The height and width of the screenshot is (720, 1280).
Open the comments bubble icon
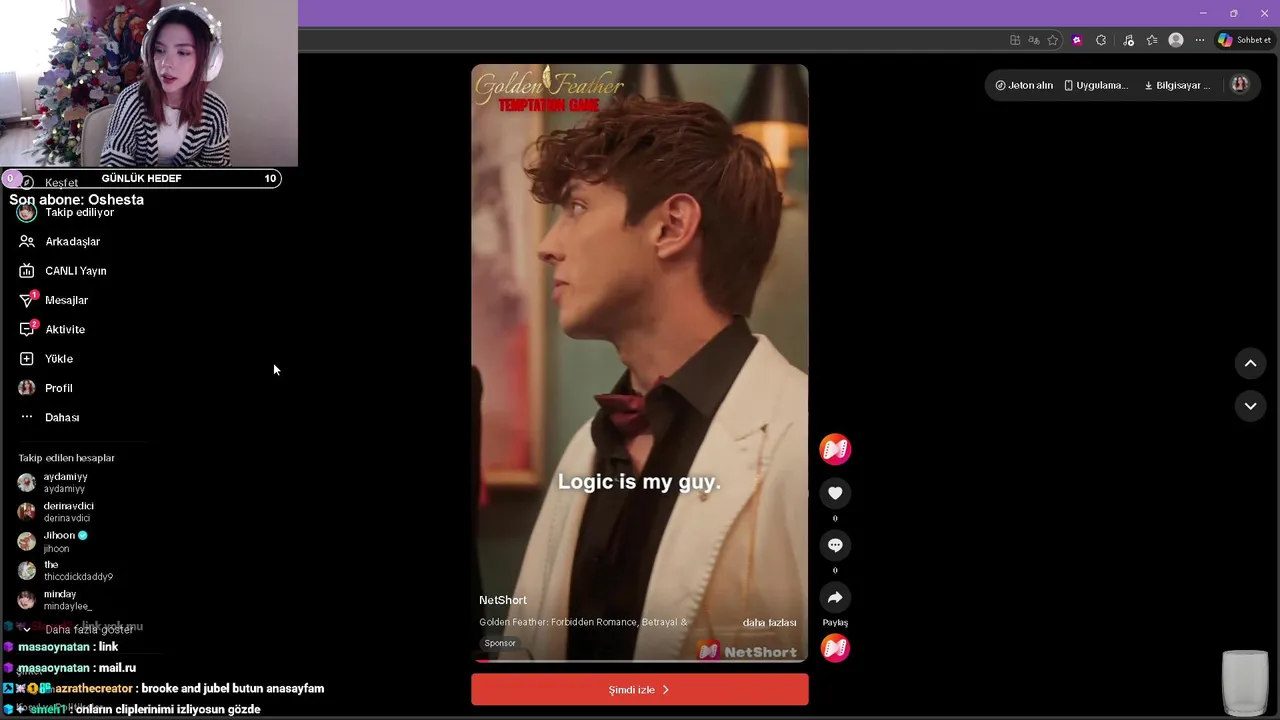[x=835, y=545]
